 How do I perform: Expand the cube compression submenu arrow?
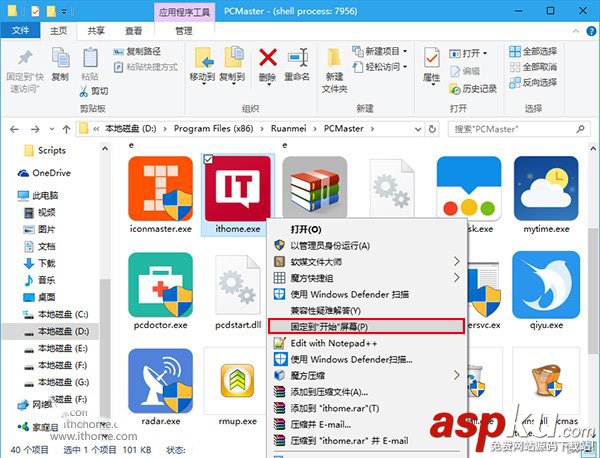(456, 375)
